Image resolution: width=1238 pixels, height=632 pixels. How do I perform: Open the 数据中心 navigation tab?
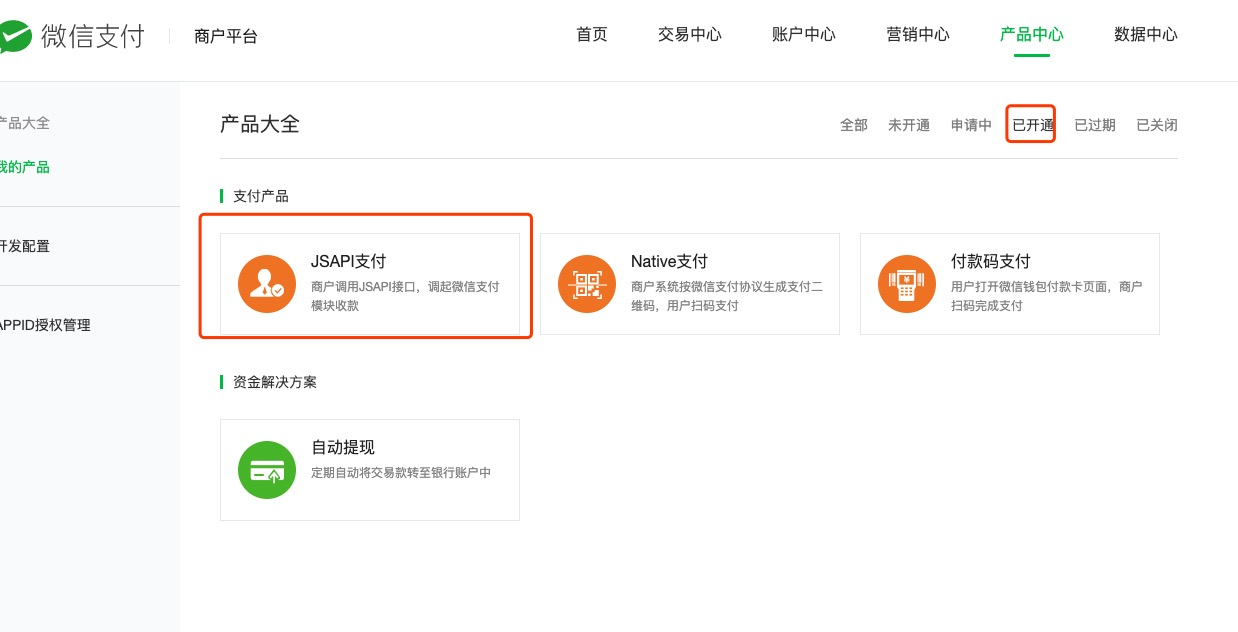click(x=1146, y=34)
